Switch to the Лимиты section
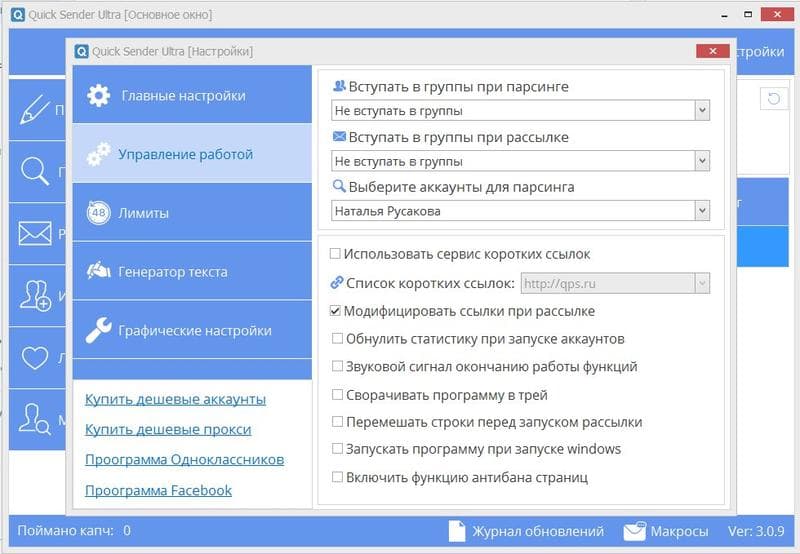This screenshot has height=554, width=800. (x=192, y=212)
